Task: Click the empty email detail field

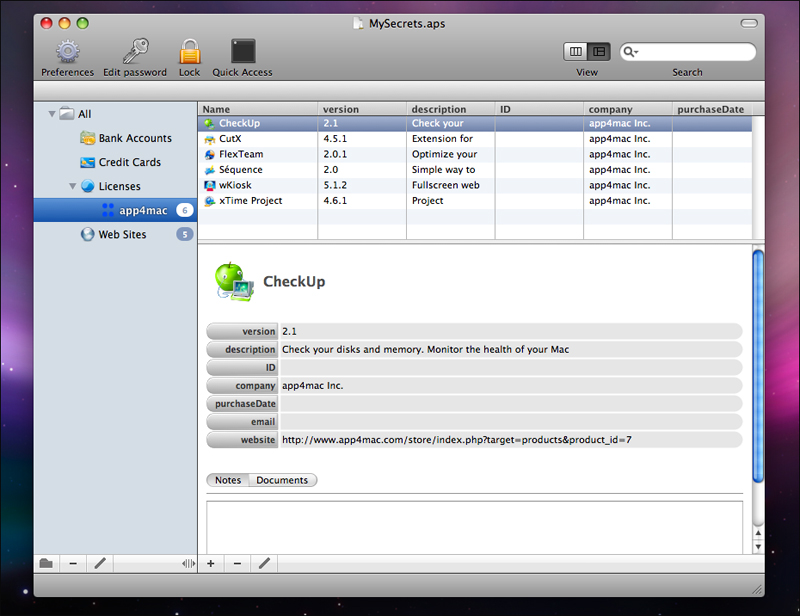Action: pyautogui.click(x=511, y=422)
